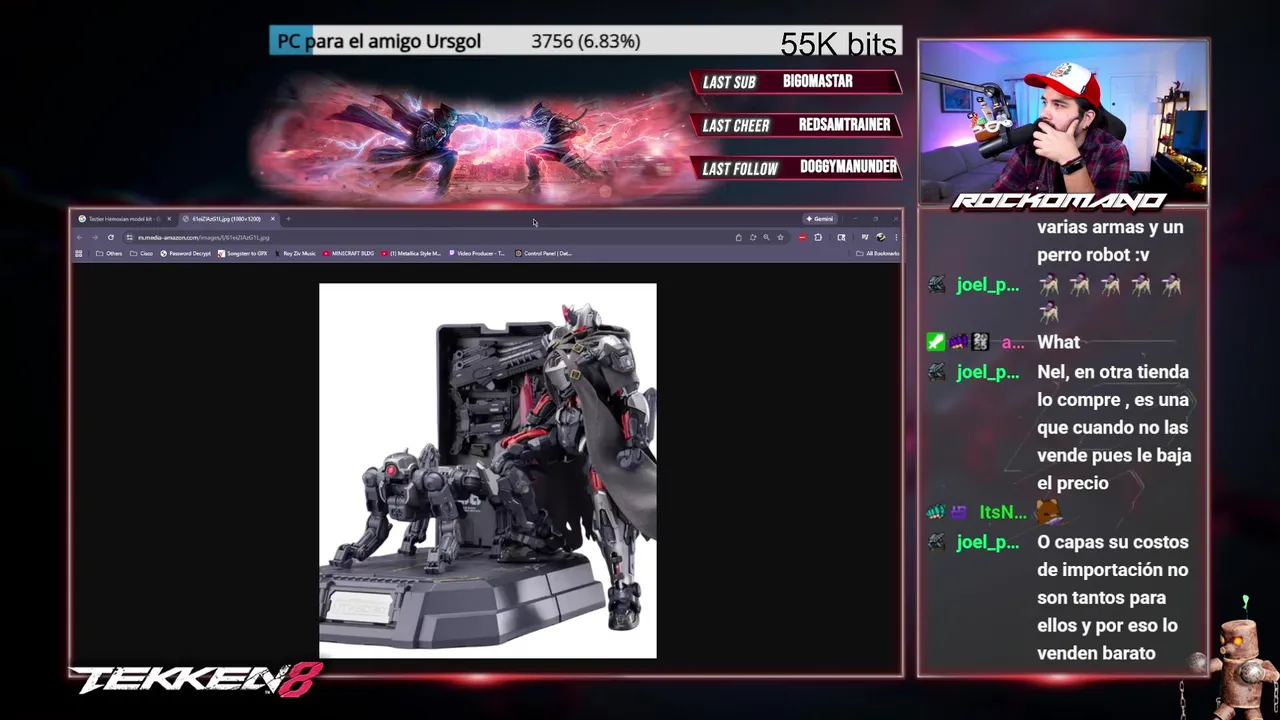
Task: Open the Password Decrypt bookmark
Action: 186,253
